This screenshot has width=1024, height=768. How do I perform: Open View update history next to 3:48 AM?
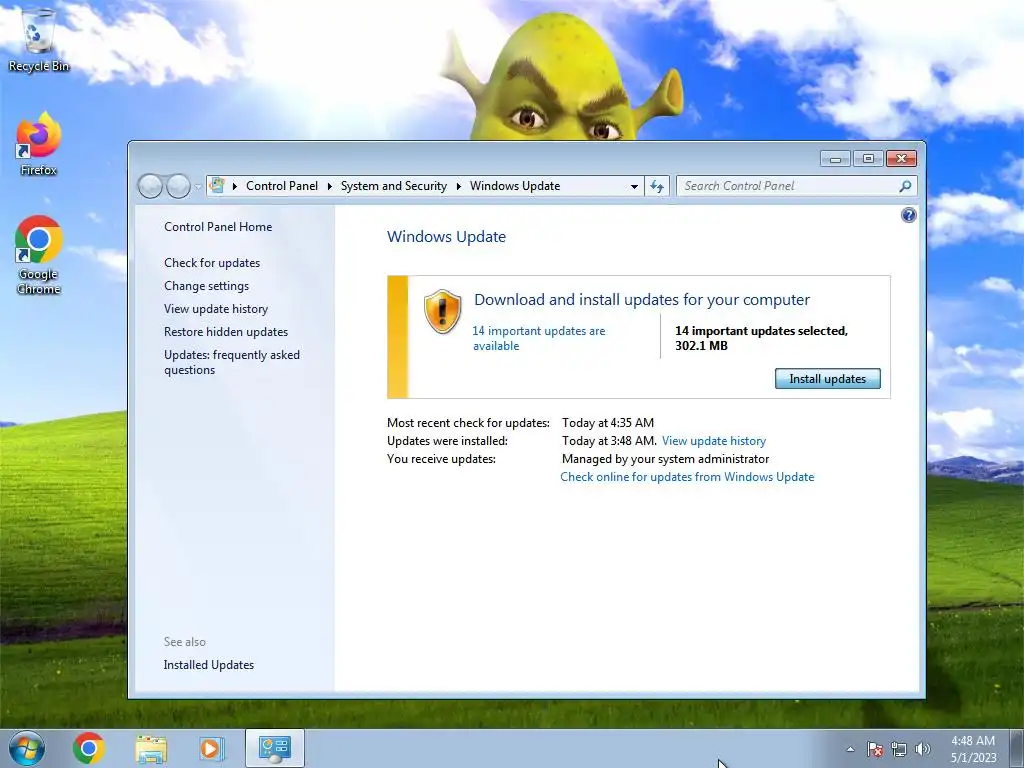click(714, 441)
